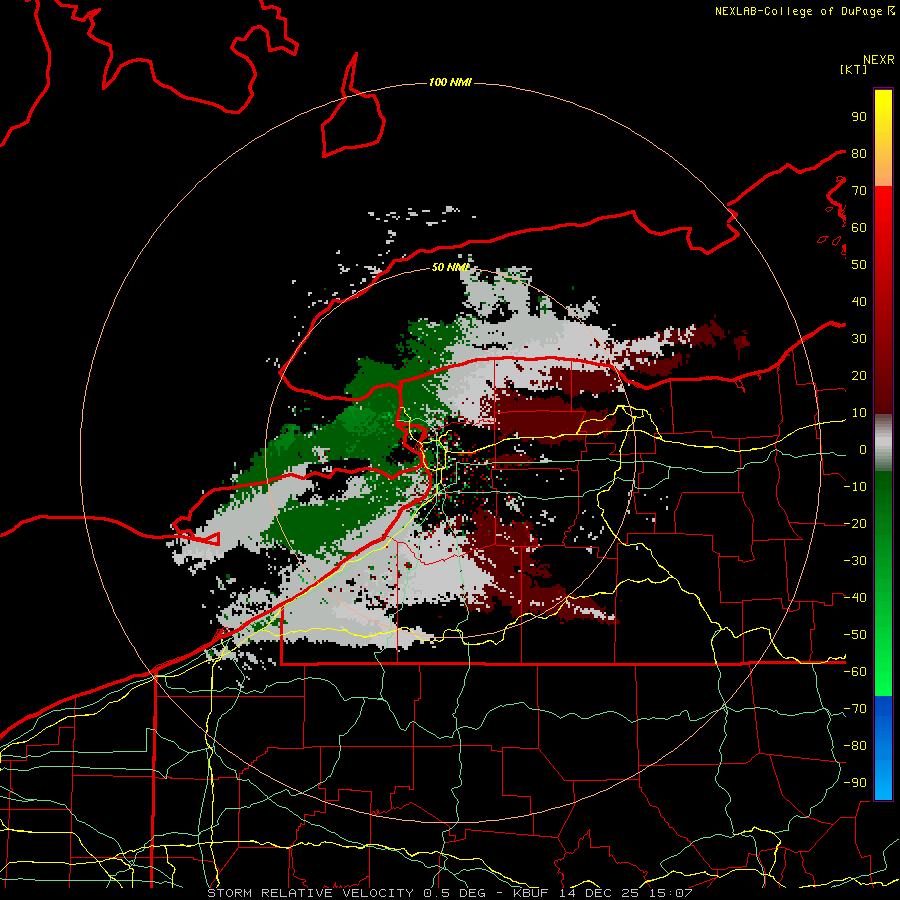
Task: Click the -80 value on the velocity scale
Action: tap(855, 746)
